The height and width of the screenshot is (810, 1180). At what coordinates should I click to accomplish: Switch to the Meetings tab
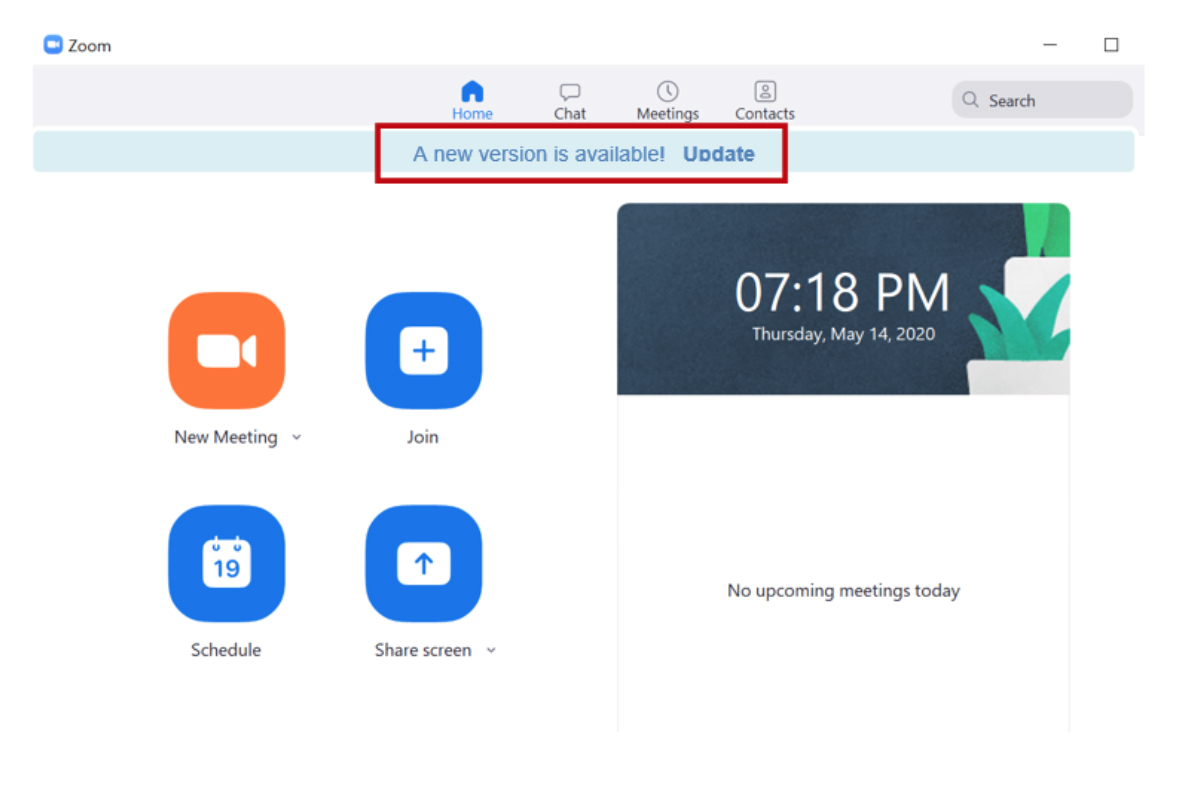[x=666, y=100]
